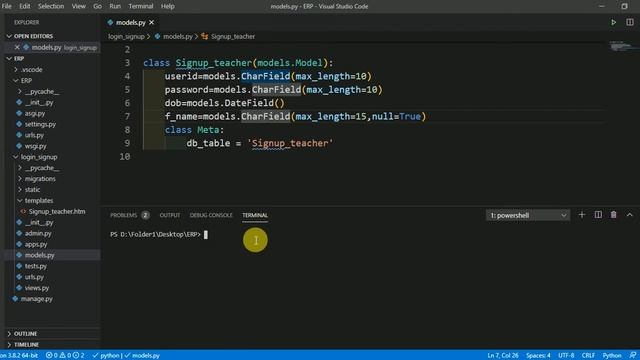Image resolution: width=640 pixels, height=360 pixels.
Task: Change Python language mode in status bar
Action: coord(611,355)
